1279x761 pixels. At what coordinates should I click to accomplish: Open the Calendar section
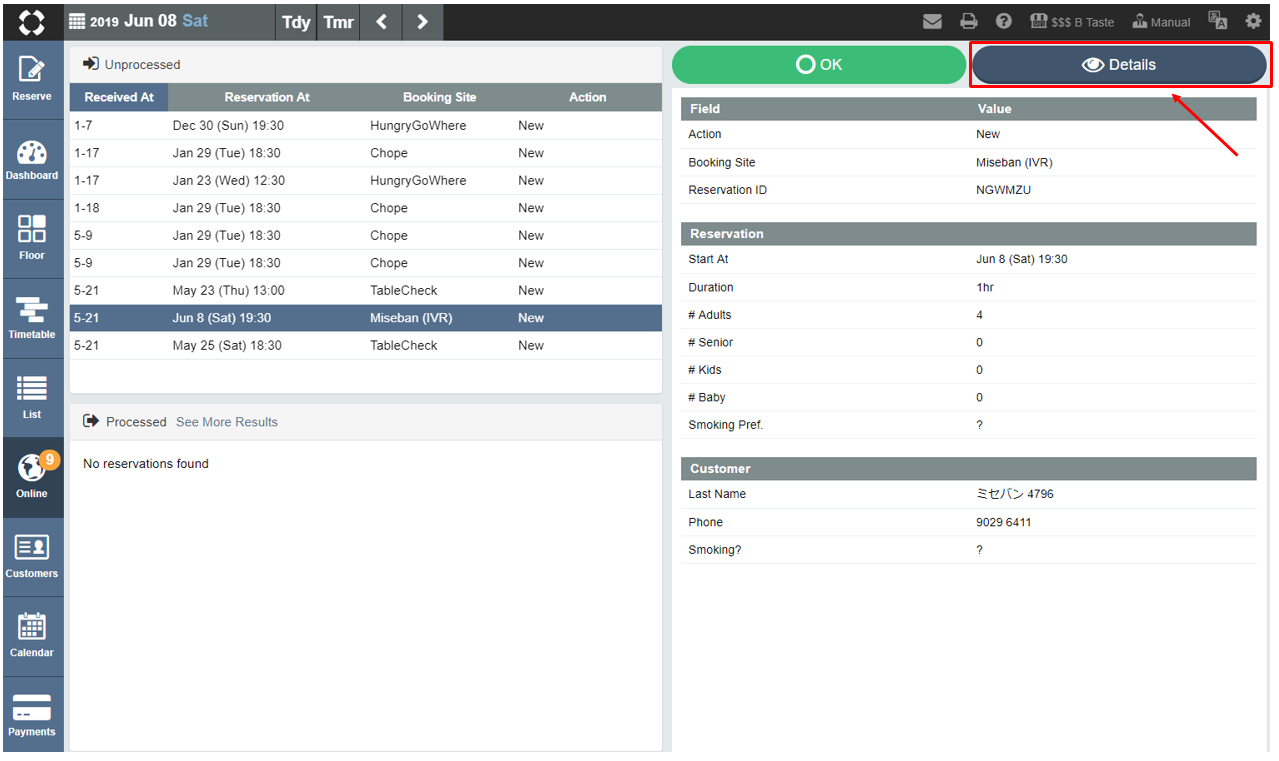(x=32, y=636)
